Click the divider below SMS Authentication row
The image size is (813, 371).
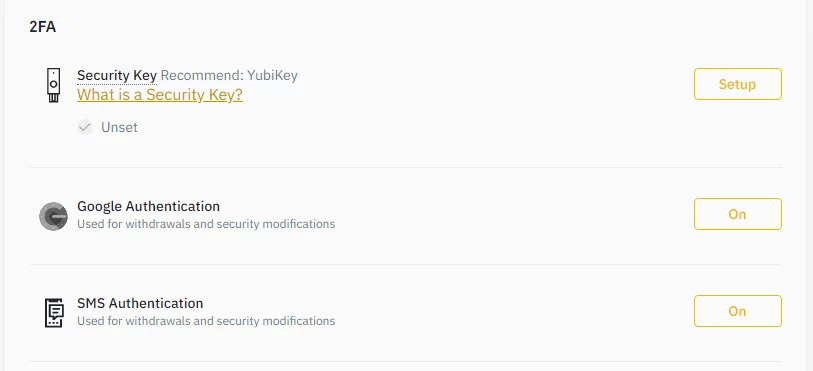[405, 361]
